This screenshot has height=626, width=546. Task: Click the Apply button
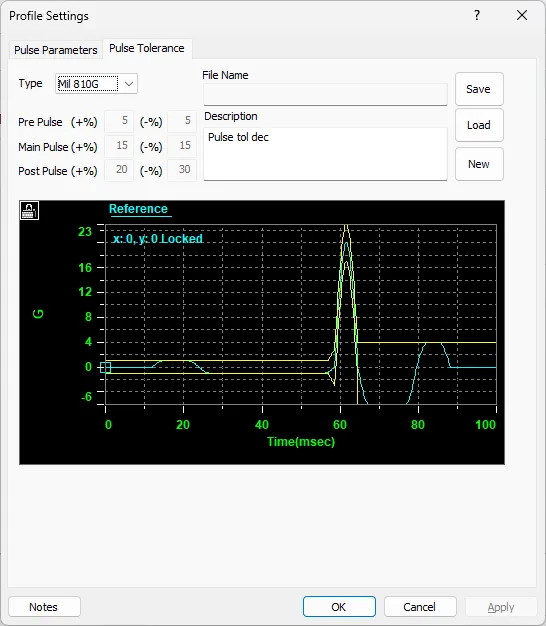point(501,607)
